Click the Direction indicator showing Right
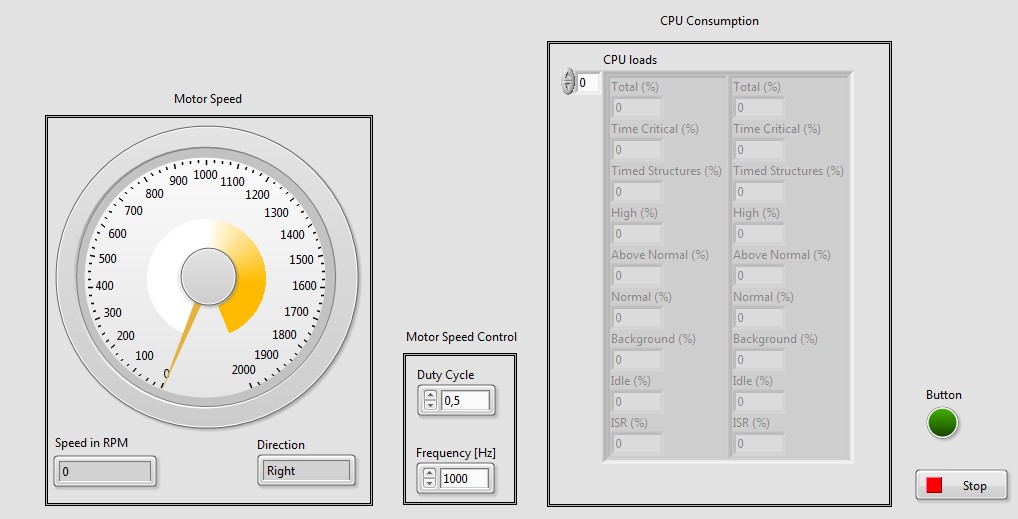 point(305,471)
